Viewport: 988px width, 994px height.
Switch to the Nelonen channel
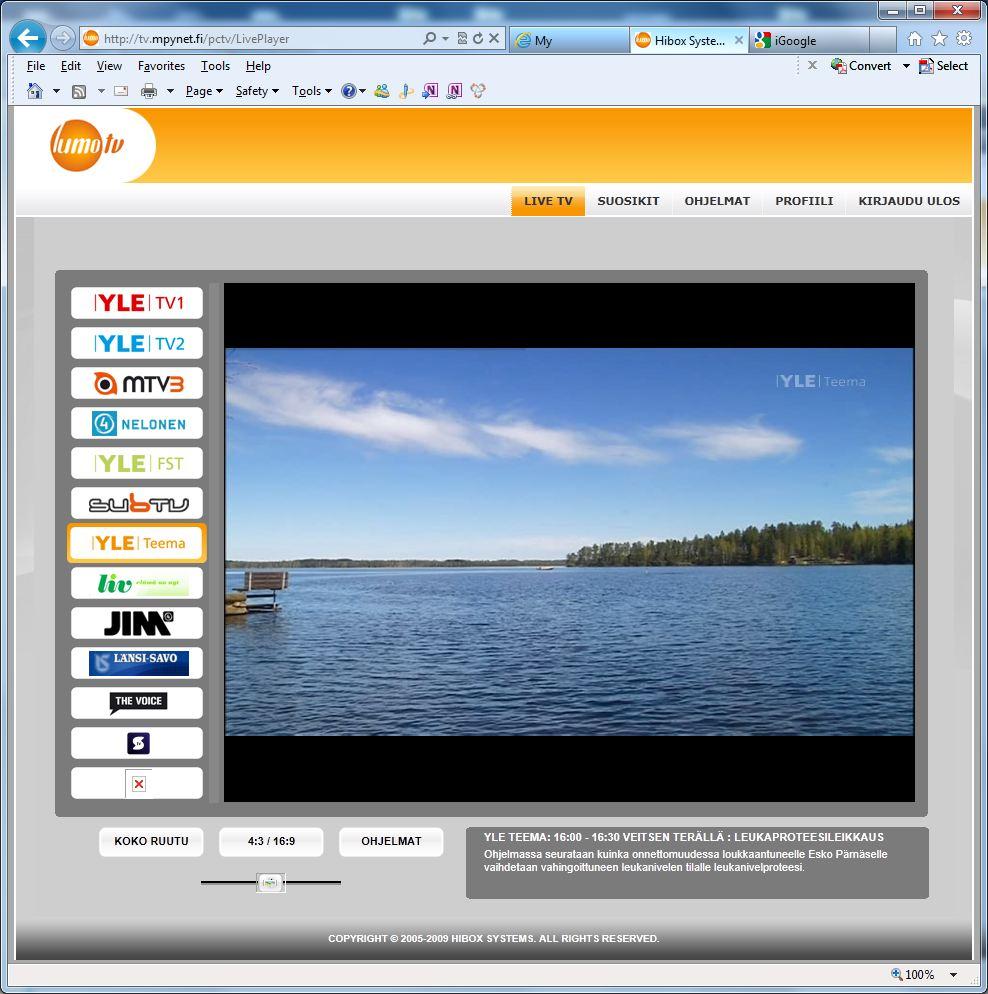137,423
